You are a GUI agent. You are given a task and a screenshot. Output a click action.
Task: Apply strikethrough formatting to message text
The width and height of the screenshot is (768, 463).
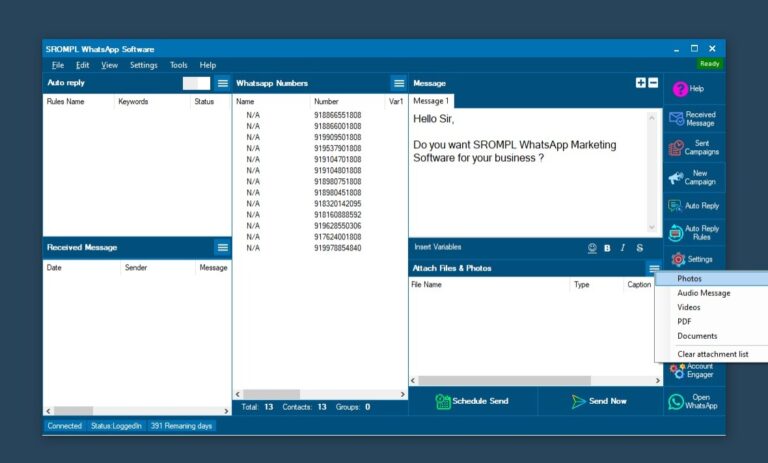640,247
